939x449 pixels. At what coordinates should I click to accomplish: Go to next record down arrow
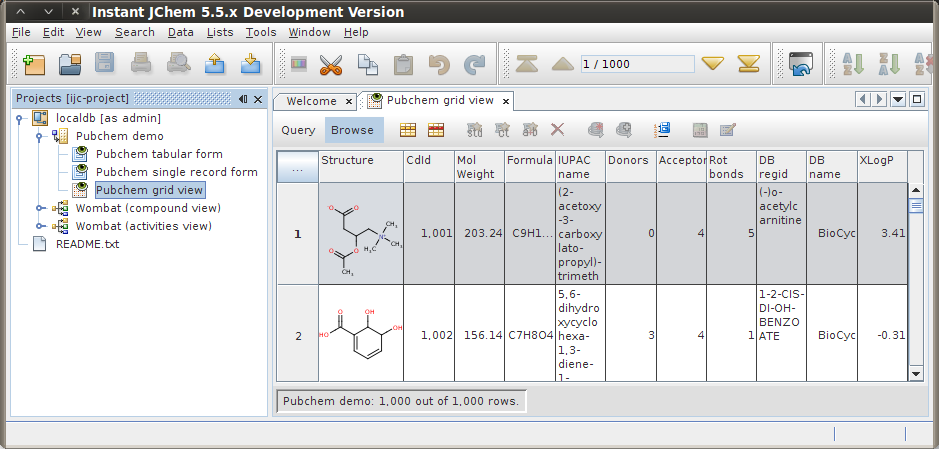(712, 64)
